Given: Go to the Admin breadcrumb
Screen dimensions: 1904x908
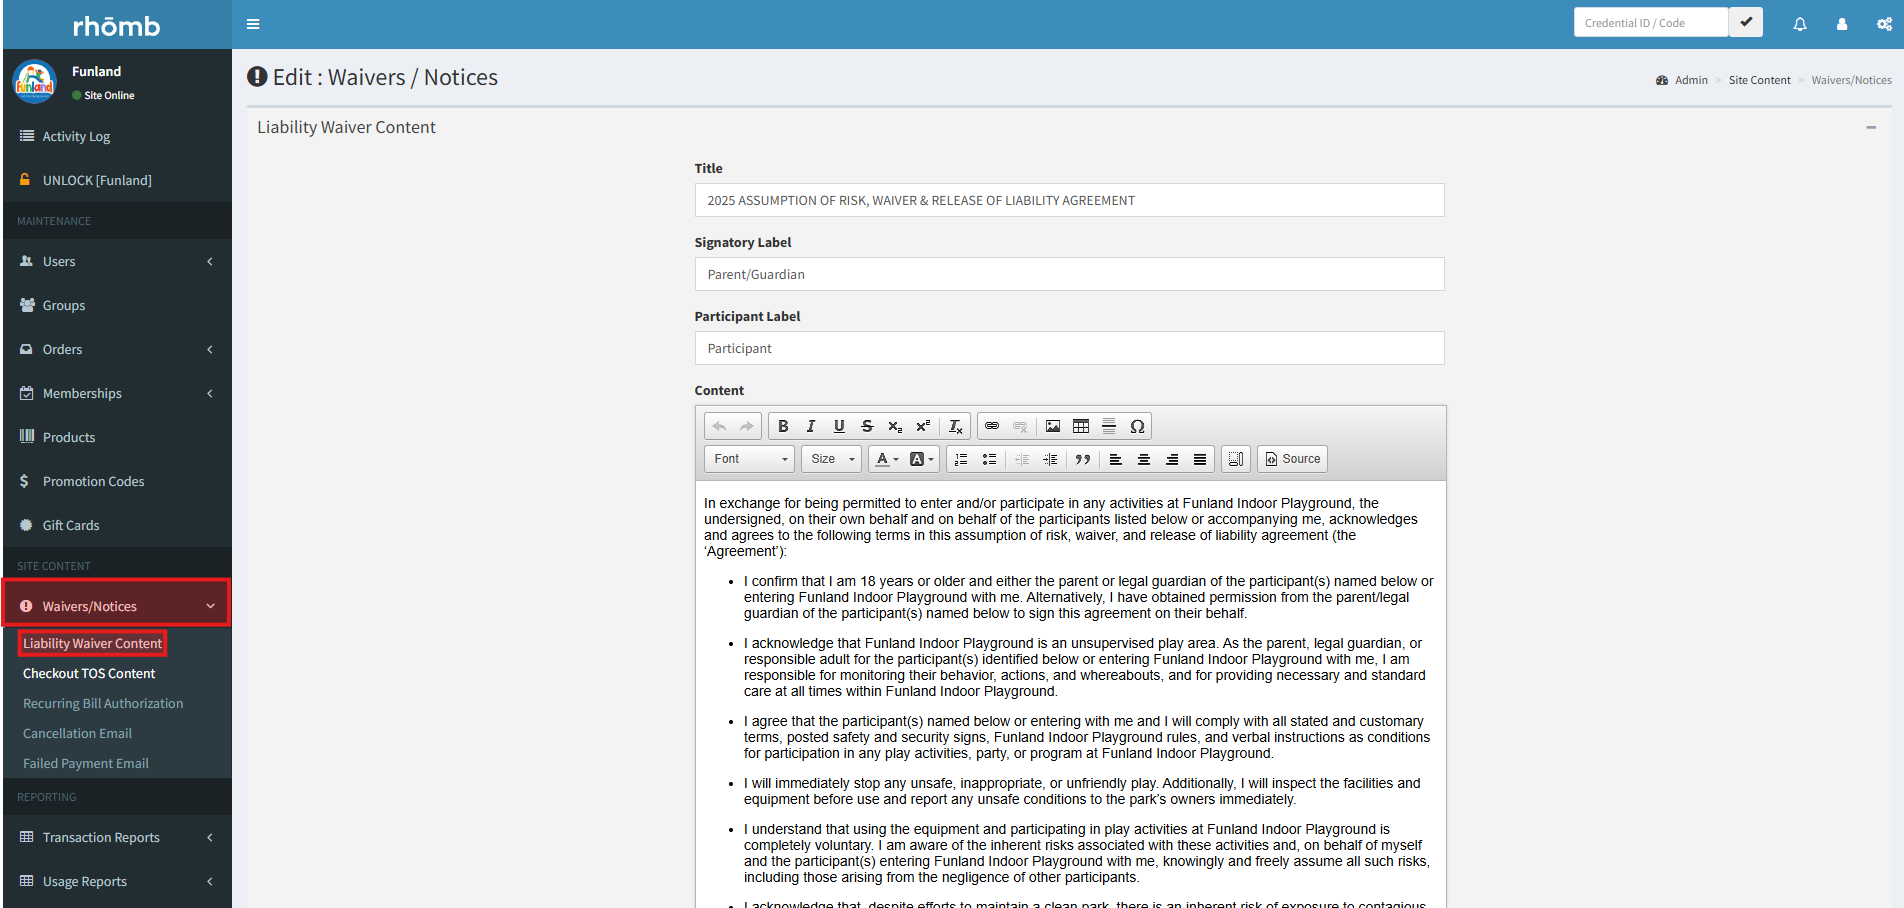Looking at the screenshot, I should (x=1691, y=80).
